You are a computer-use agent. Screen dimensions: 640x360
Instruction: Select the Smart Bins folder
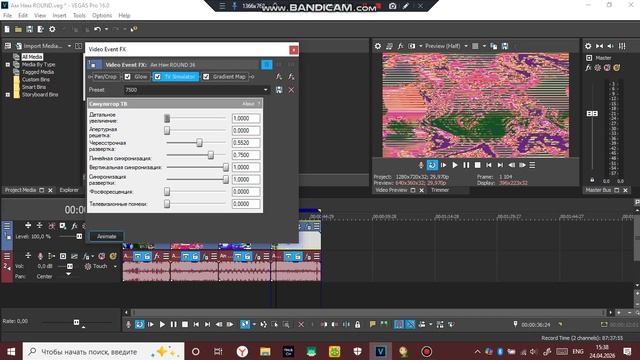[34, 87]
